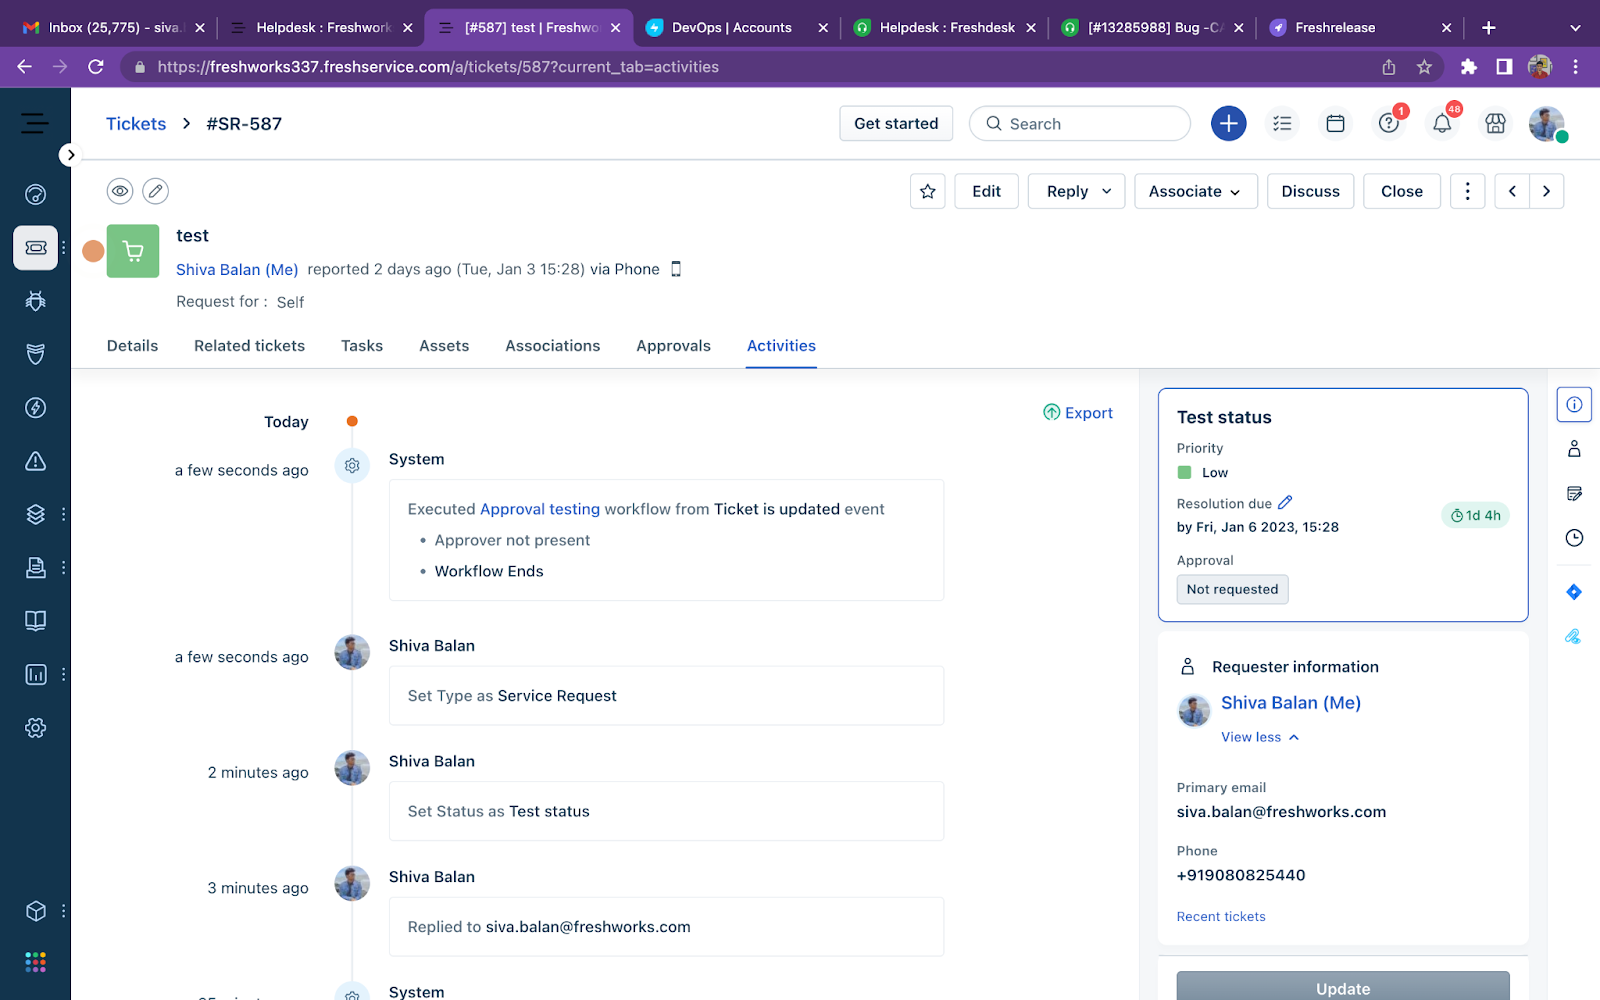Open the requester person icon on right rail
Viewport: 1600px width, 1000px height.
1574,449
